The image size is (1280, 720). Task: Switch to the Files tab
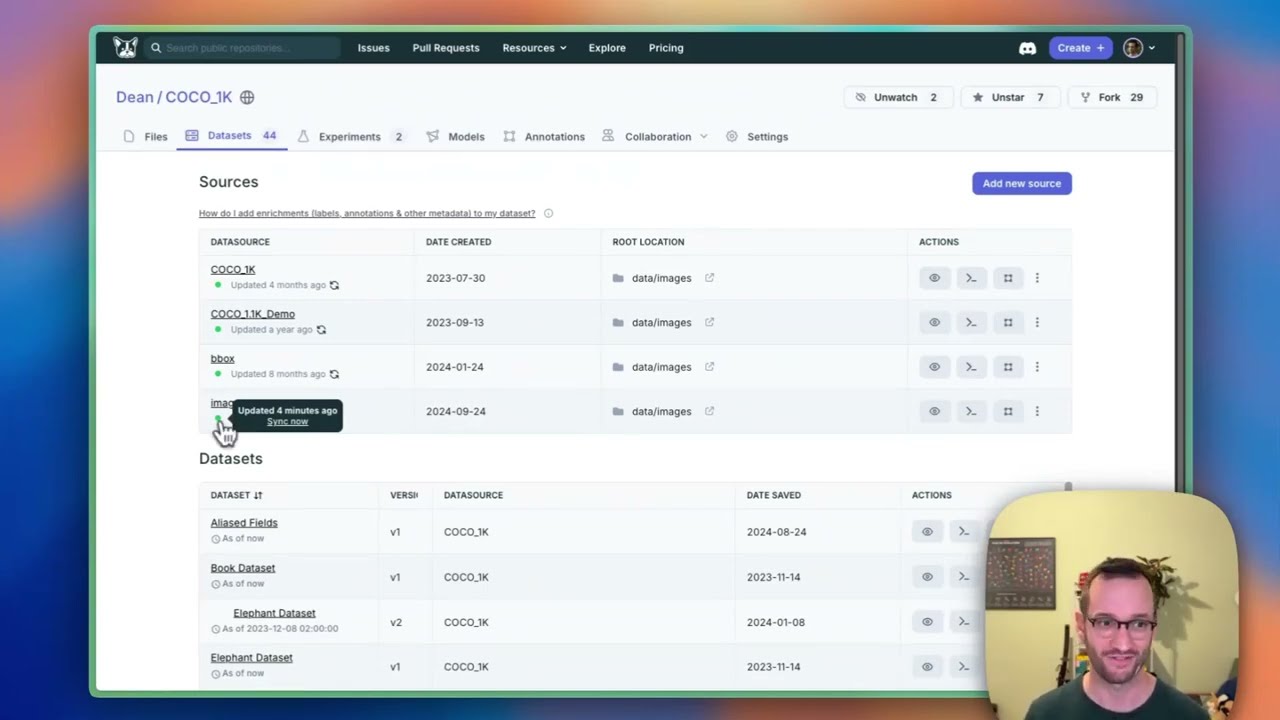(146, 137)
